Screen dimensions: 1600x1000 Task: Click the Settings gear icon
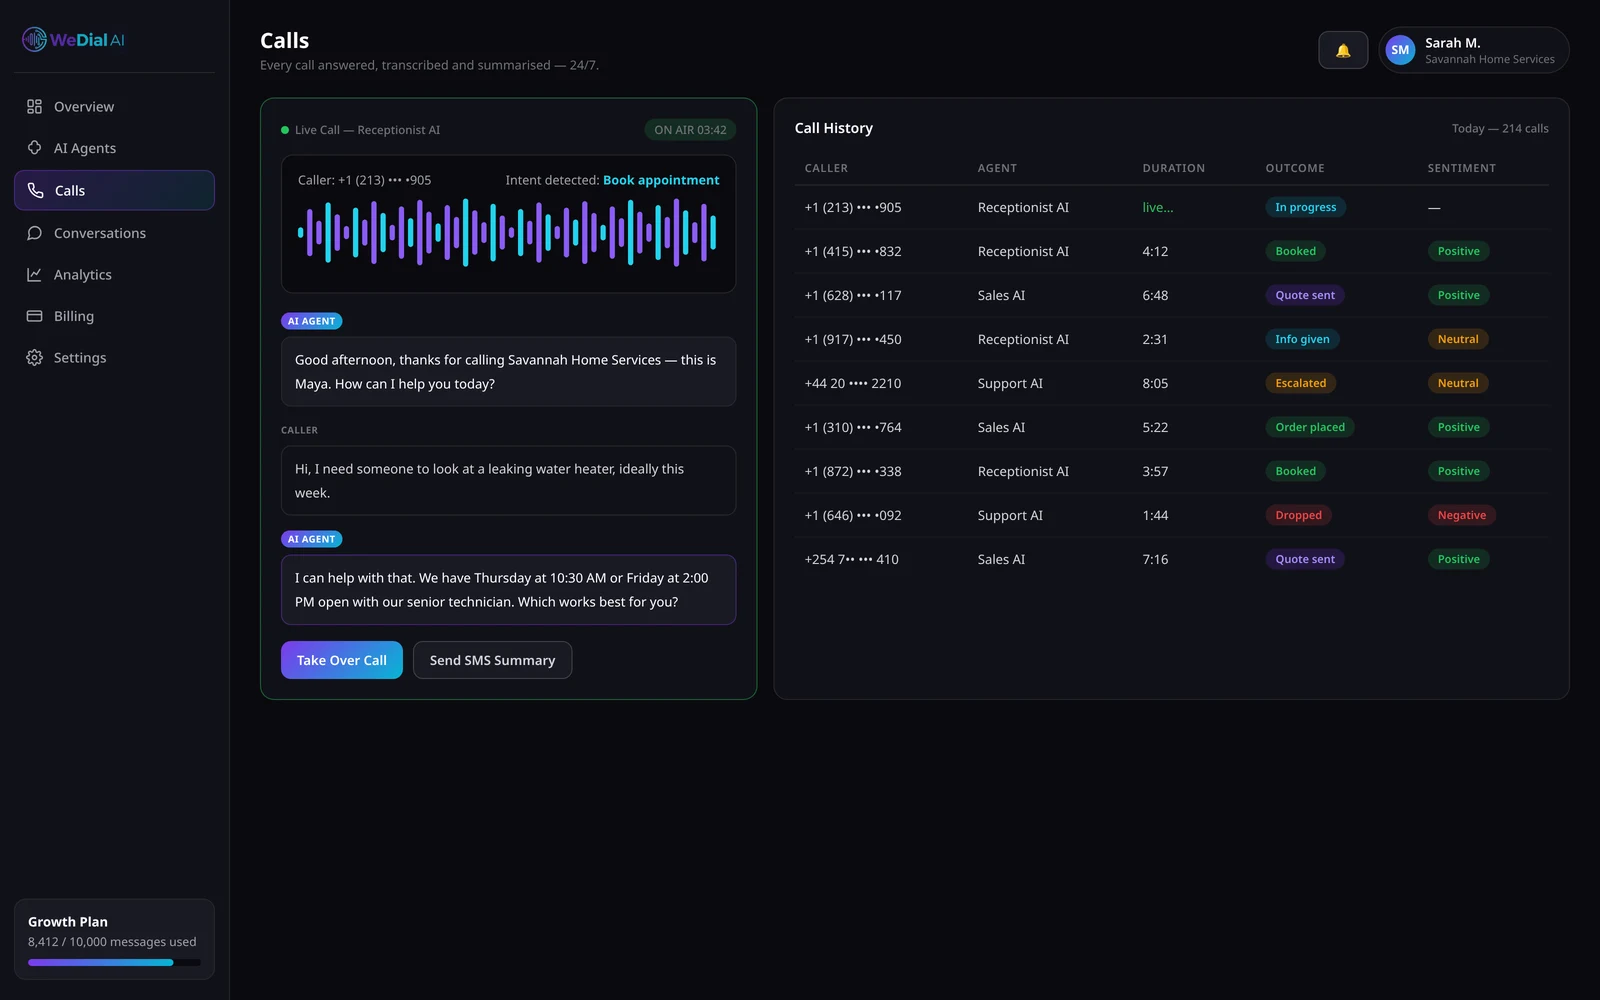pyautogui.click(x=34, y=358)
